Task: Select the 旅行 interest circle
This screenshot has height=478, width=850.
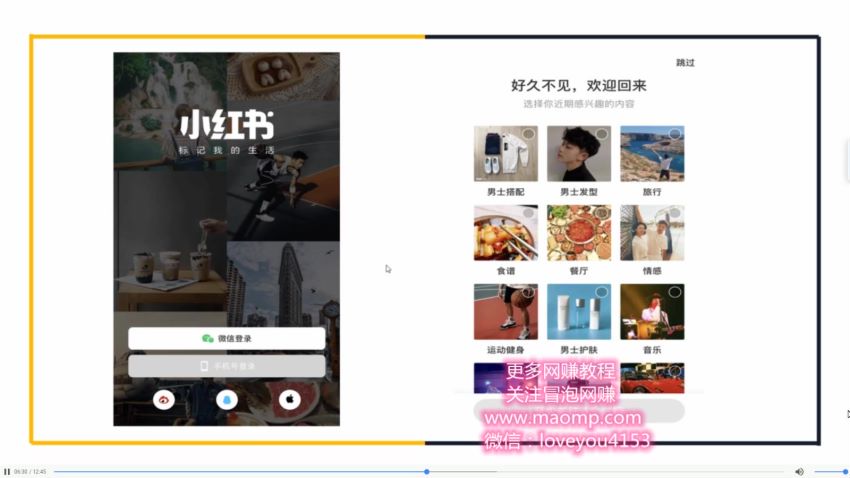Action: [675, 134]
